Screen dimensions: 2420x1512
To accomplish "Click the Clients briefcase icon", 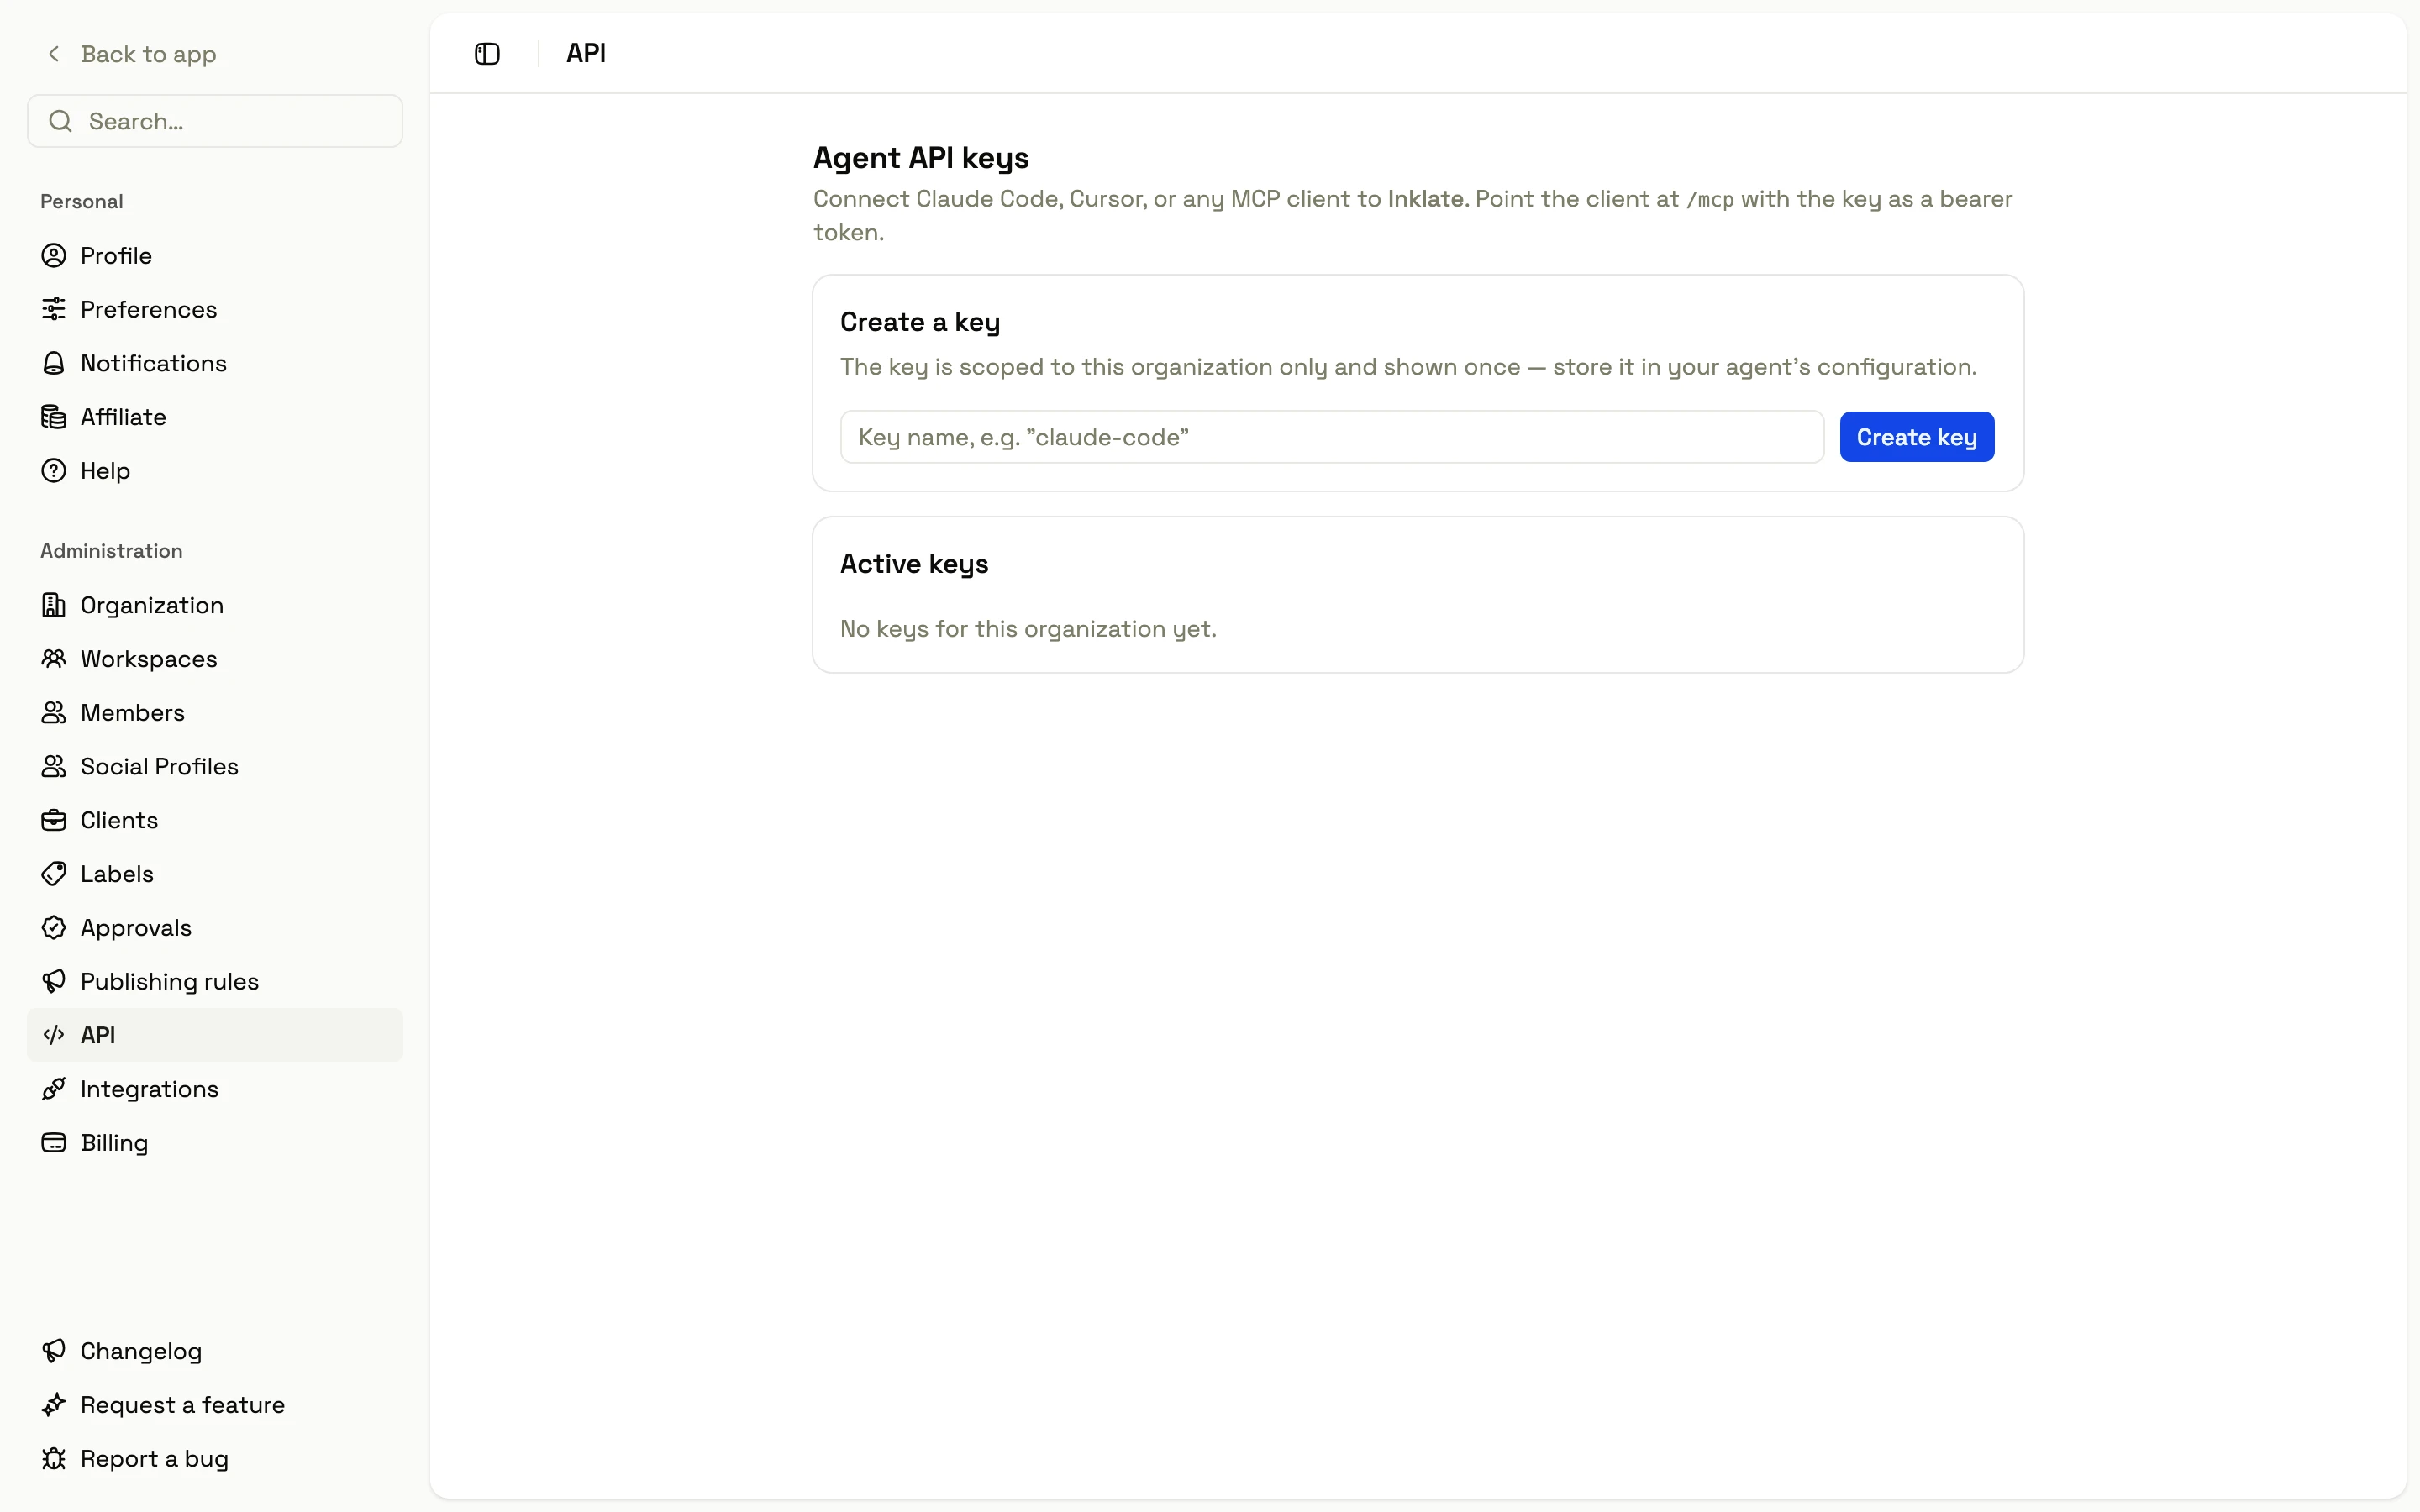I will (x=54, y=820).
